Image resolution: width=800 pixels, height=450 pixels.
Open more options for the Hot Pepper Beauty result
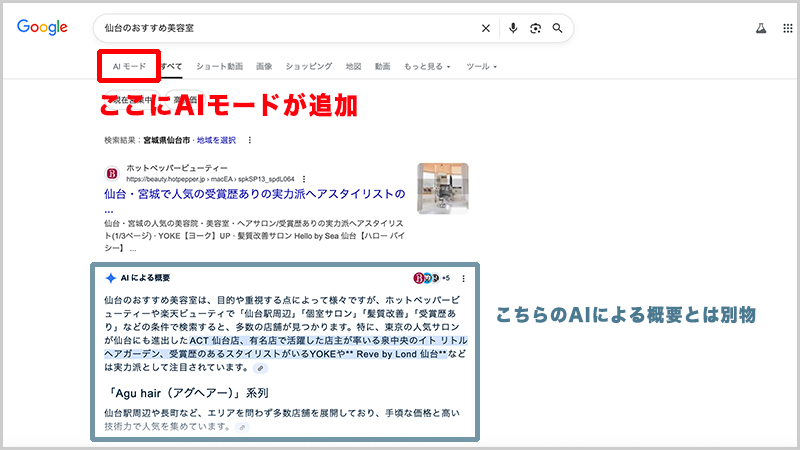pos(304,179)
